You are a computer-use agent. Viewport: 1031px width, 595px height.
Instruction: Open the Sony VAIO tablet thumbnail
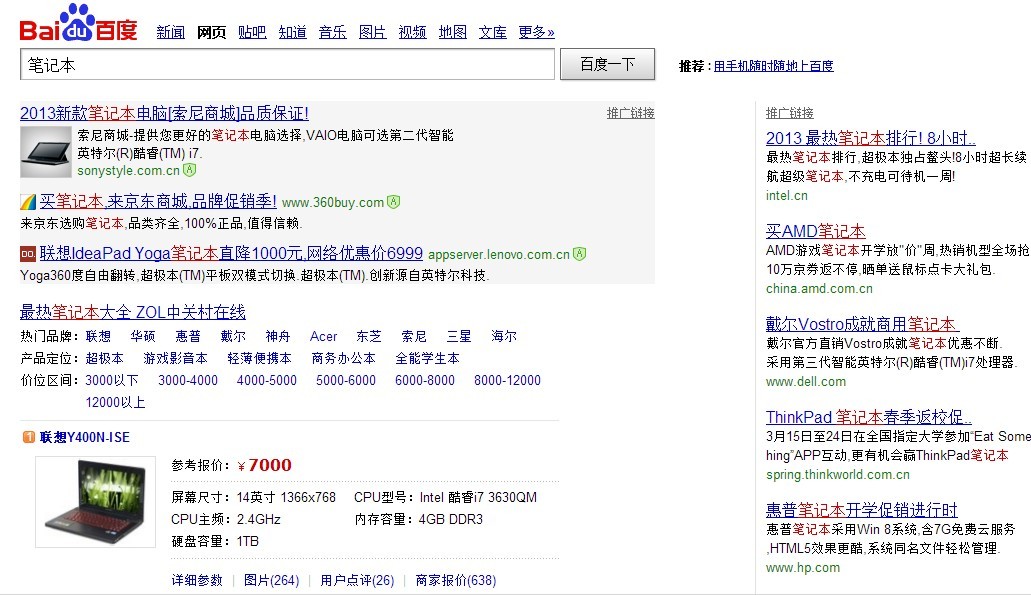(x=46, y=152)
